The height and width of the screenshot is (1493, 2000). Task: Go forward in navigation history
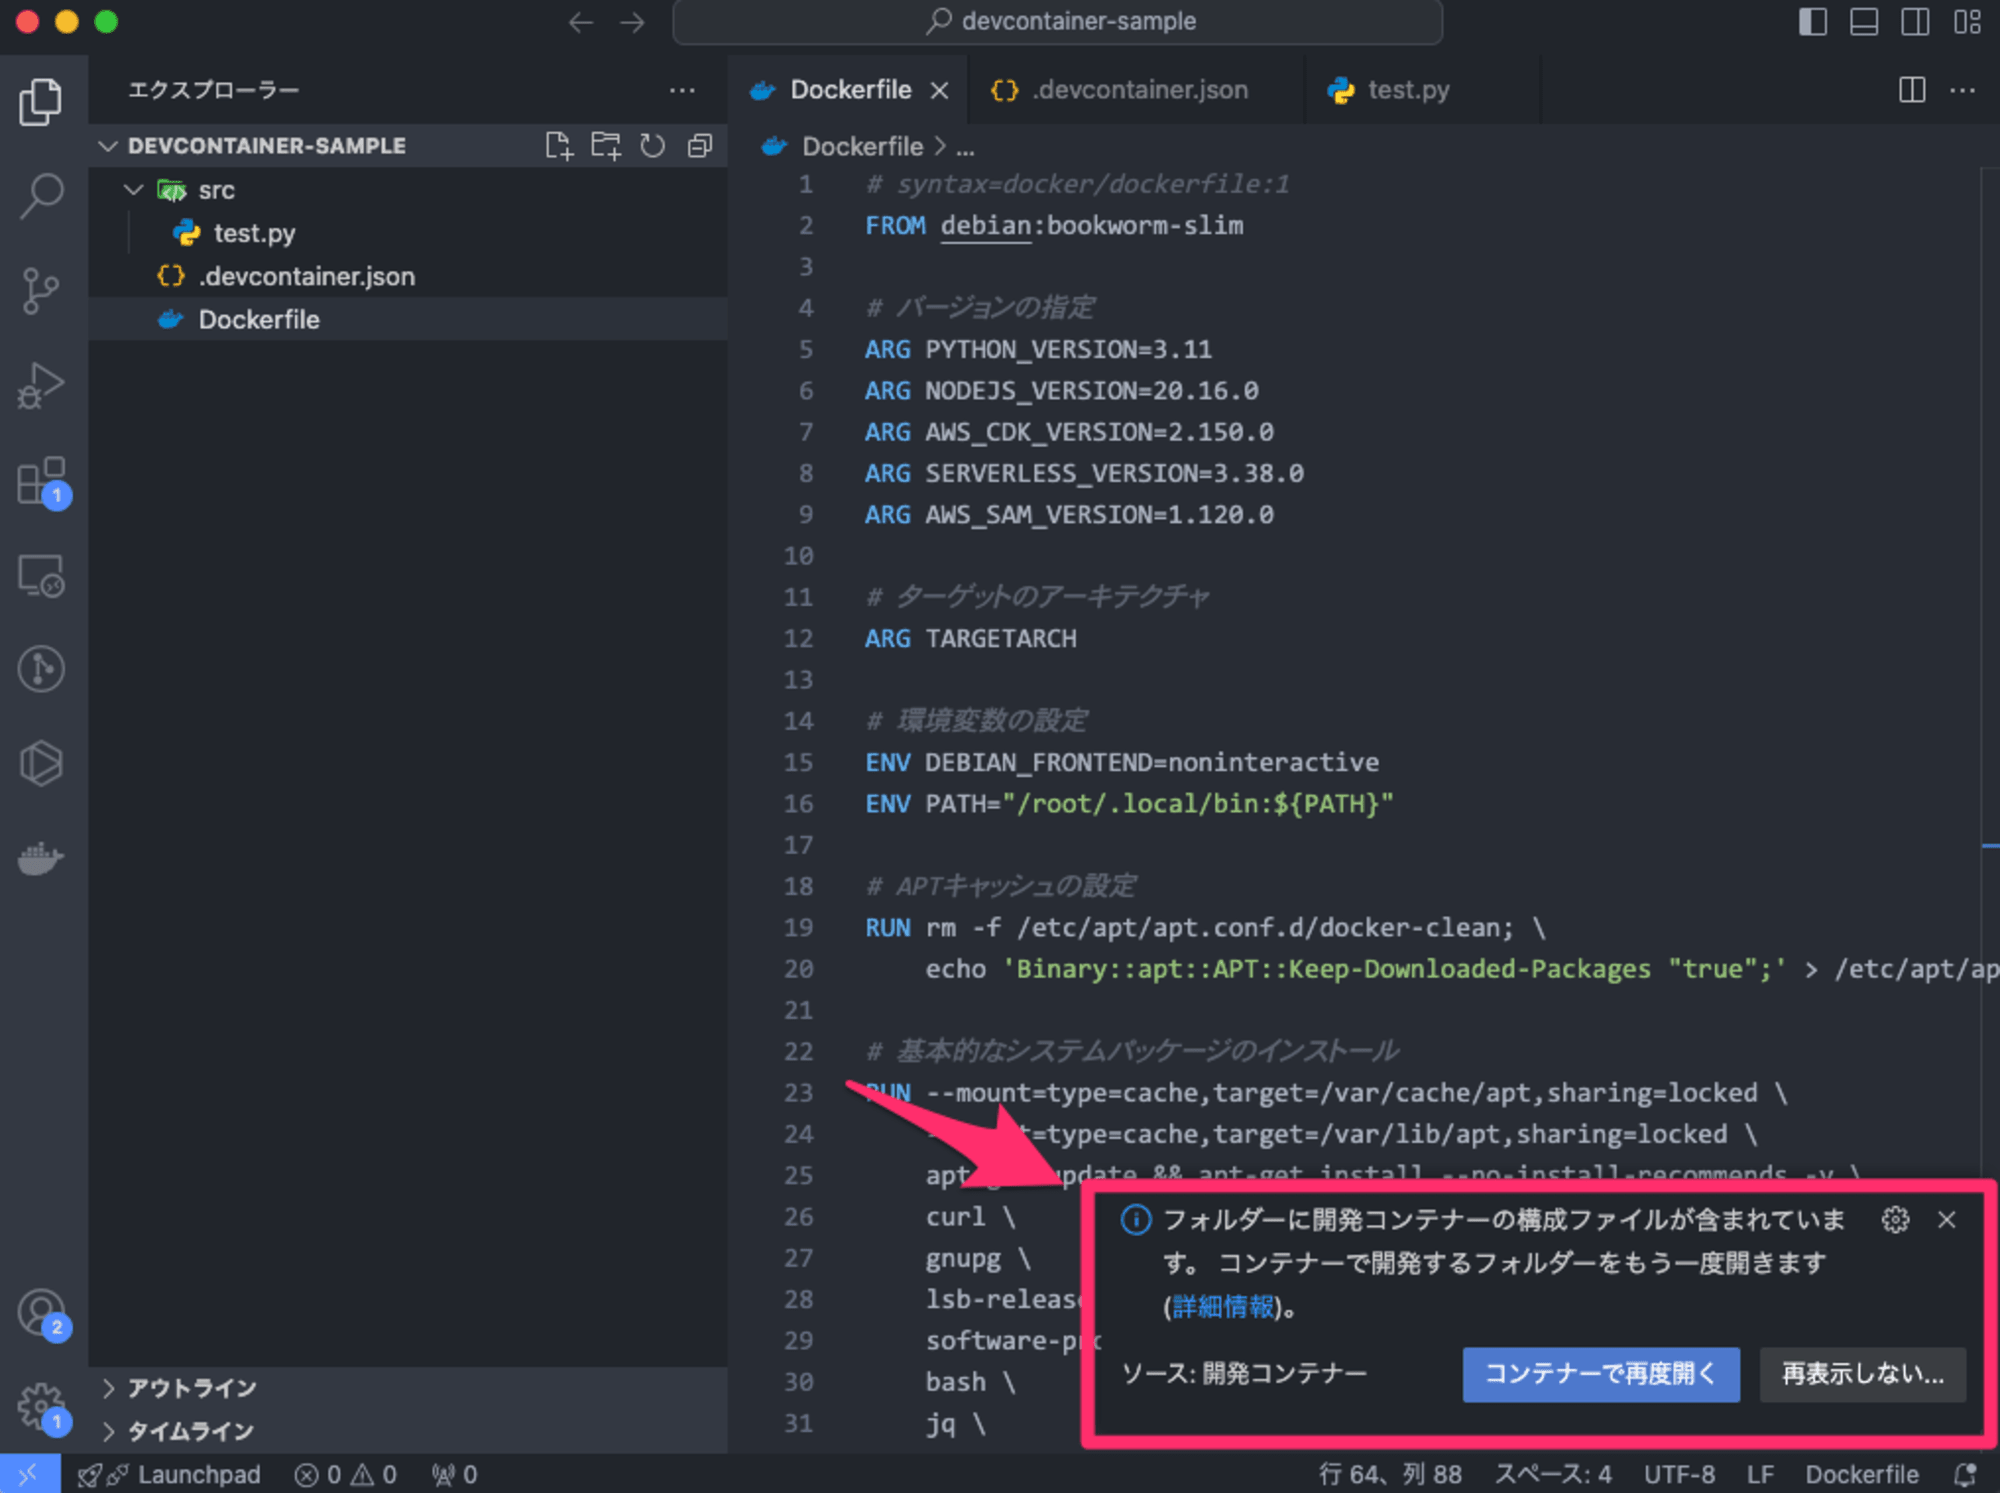point(632,22)
